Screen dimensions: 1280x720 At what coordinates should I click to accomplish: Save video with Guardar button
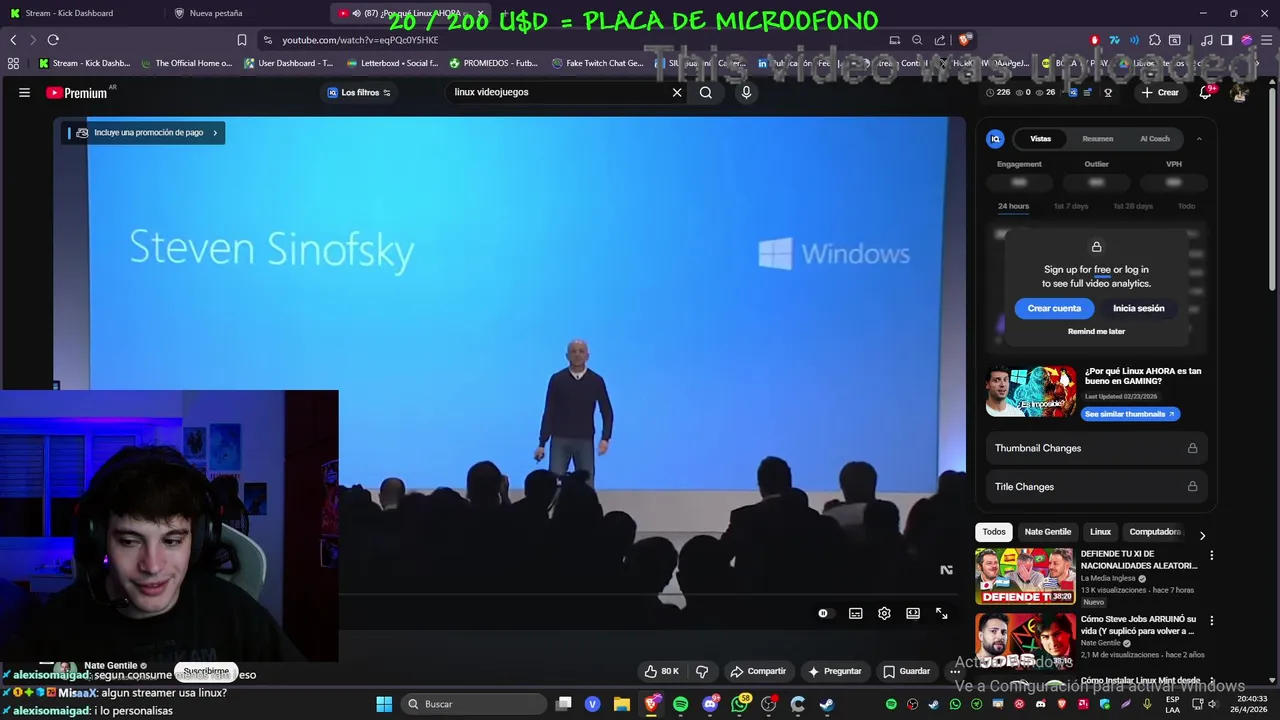[x=907, y=671]
